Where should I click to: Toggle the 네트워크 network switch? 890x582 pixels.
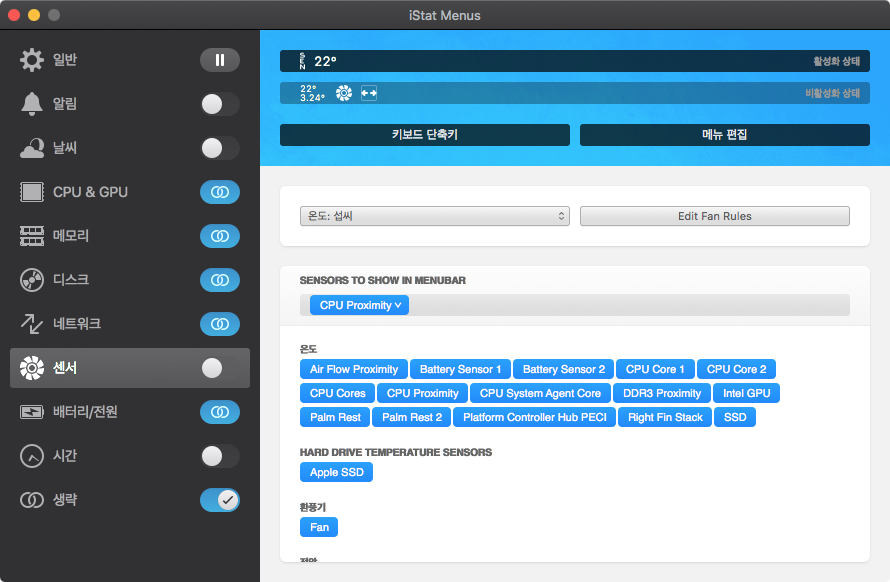tap(220, 324)
